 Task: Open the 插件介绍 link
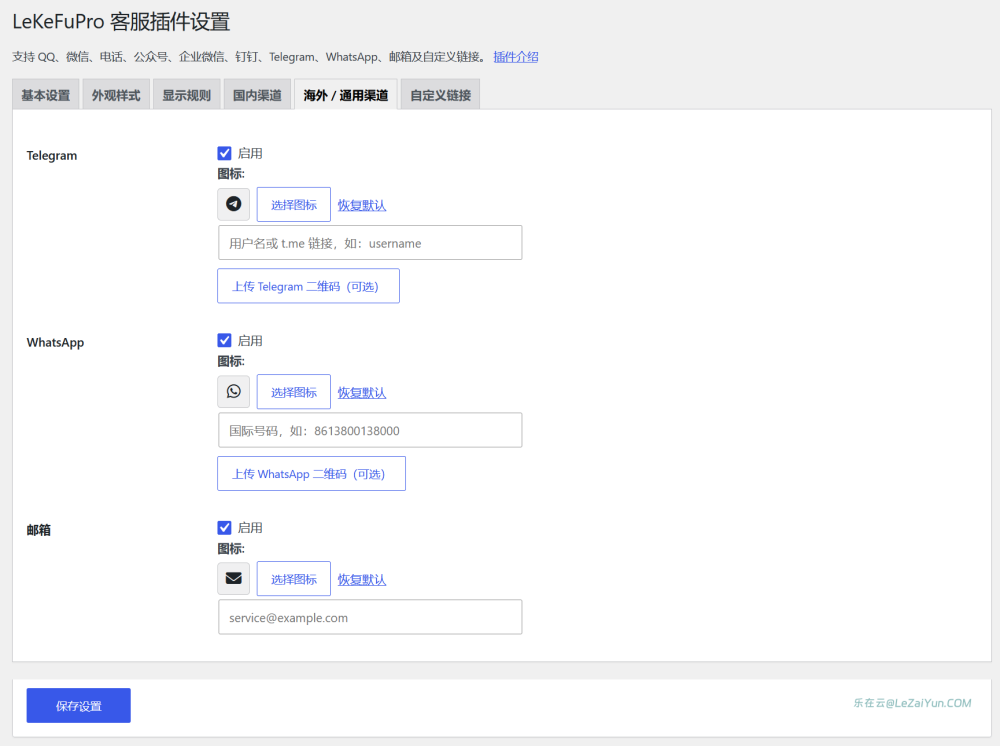click(516, 57)
